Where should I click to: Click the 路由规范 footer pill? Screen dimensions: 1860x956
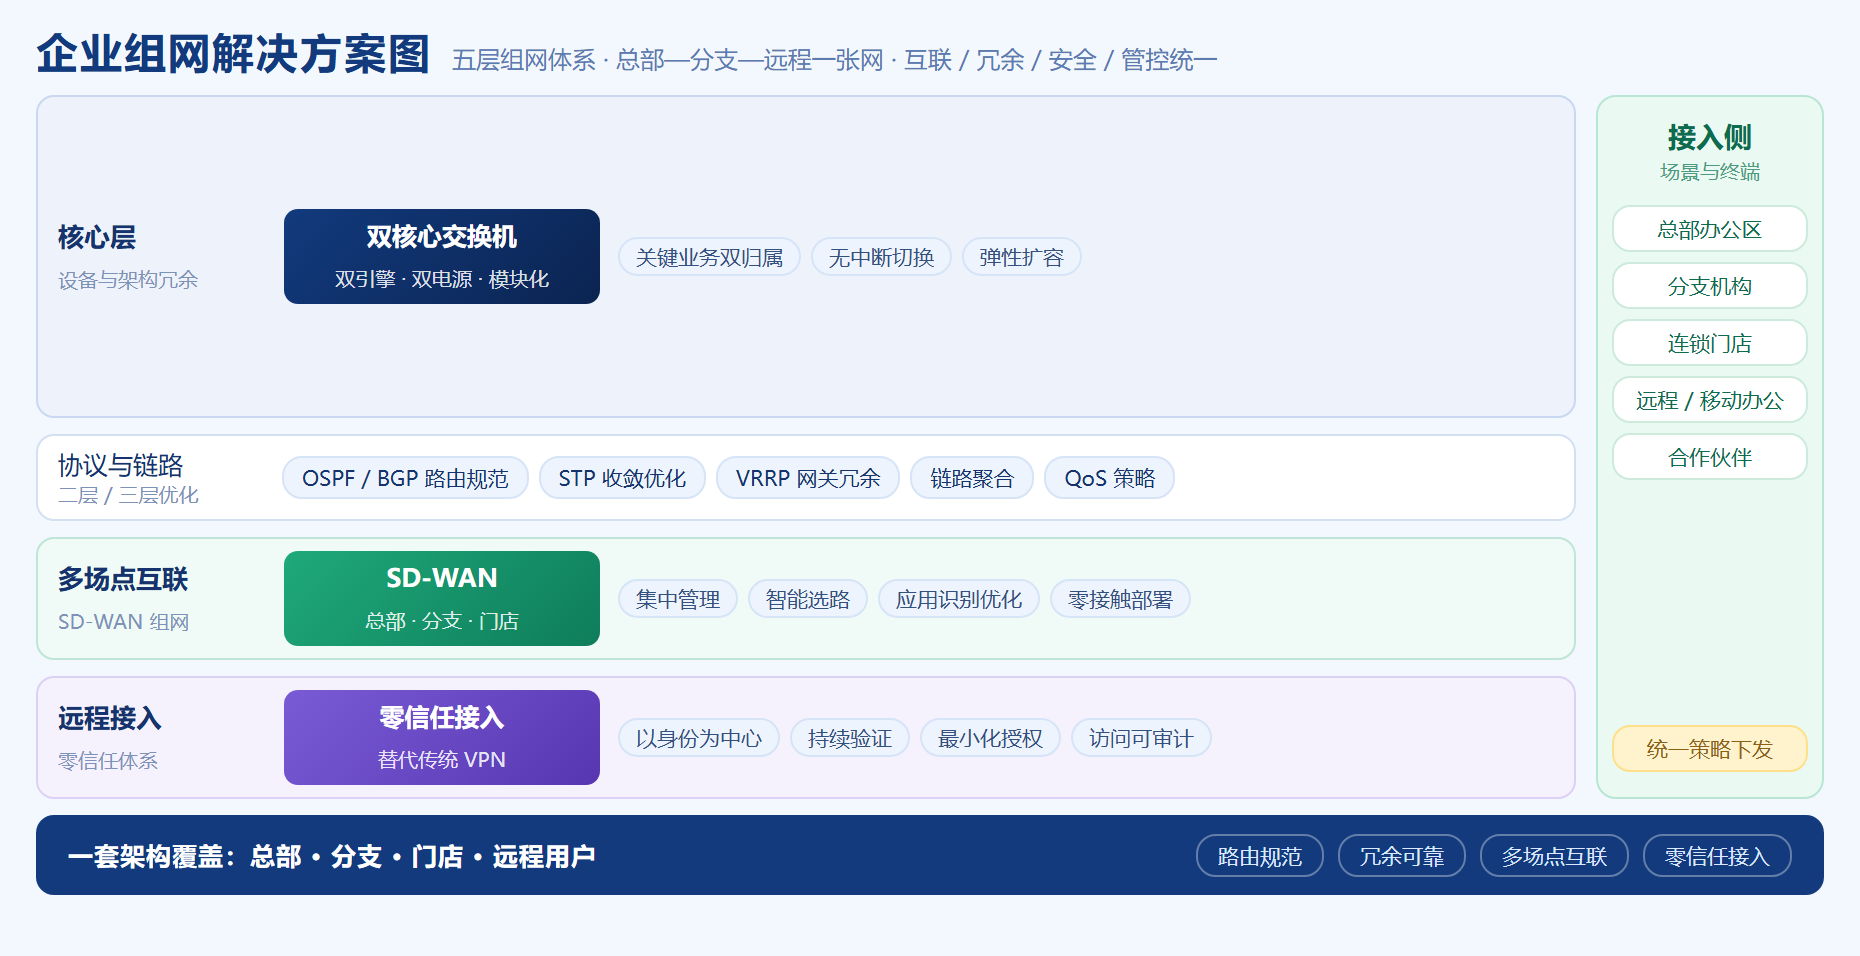click(x=1260, y=856)
